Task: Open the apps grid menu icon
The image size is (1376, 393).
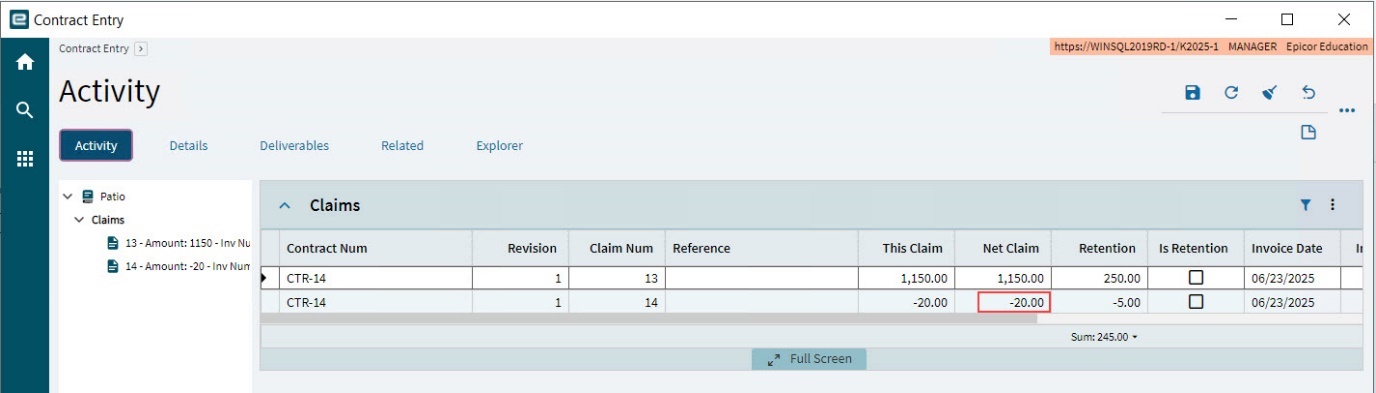Action: click(x=25, y=158)
